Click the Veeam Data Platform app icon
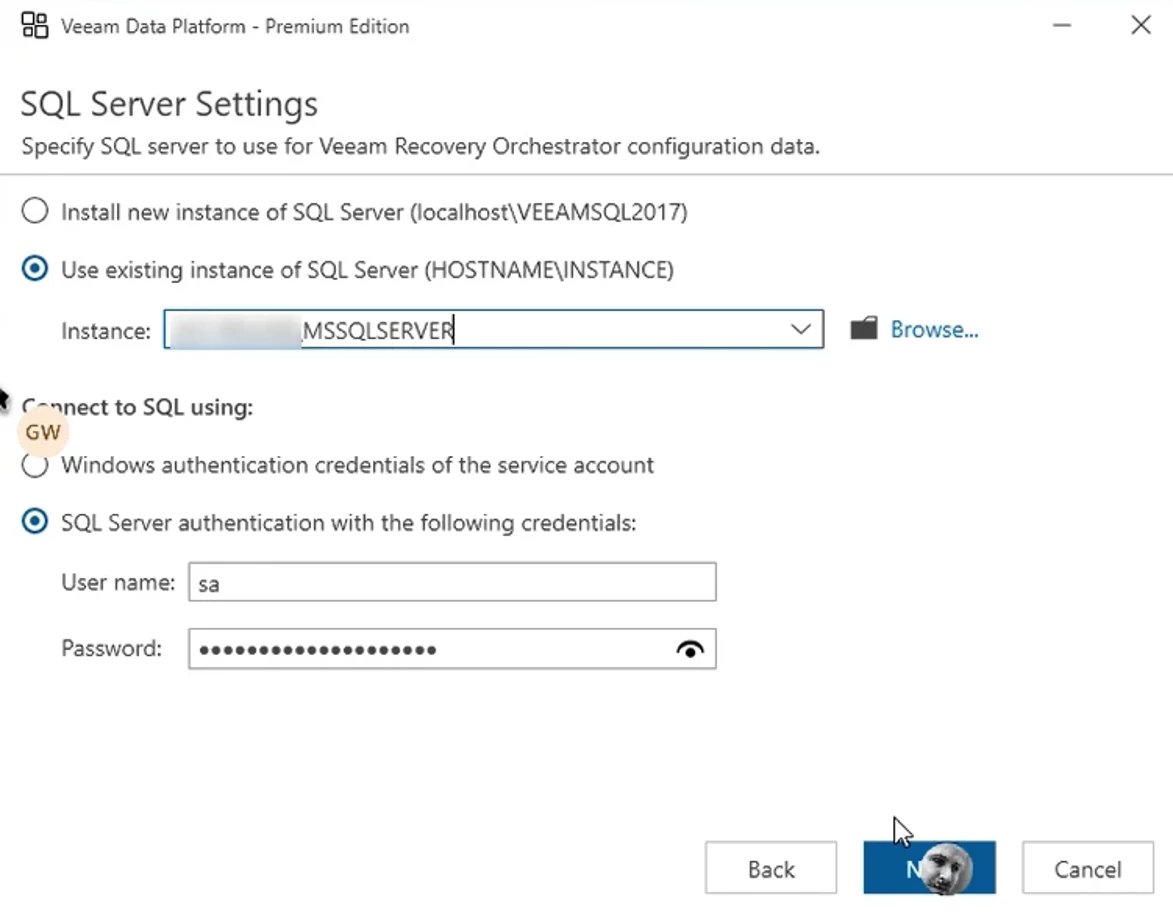Viewport: 1173px width, 914px height. coord(34,25)
